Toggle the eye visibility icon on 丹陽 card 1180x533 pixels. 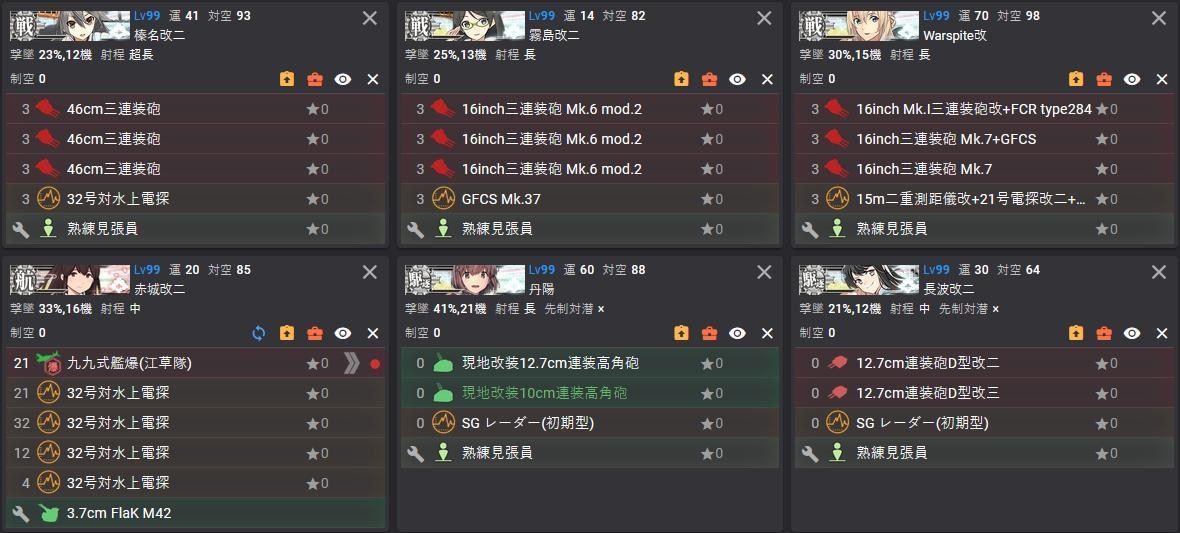738,334
